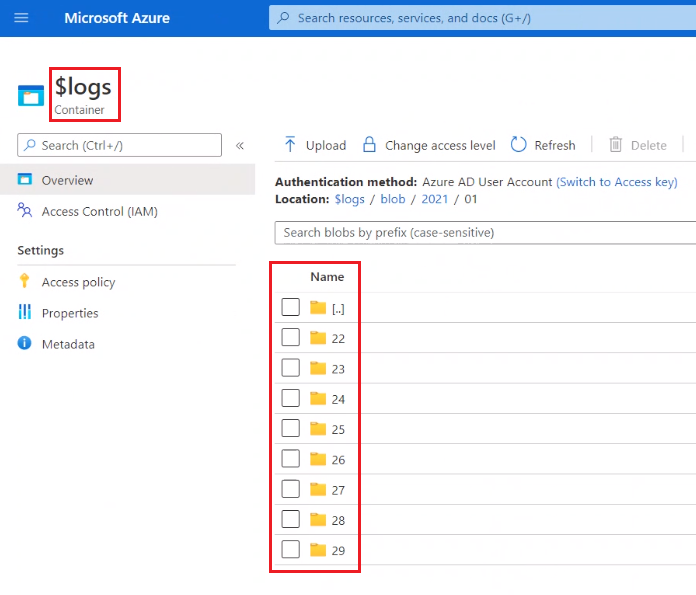Click the circular Refresh icon
The height and width of the screenshot is (595, 696).
coord(518,144)
